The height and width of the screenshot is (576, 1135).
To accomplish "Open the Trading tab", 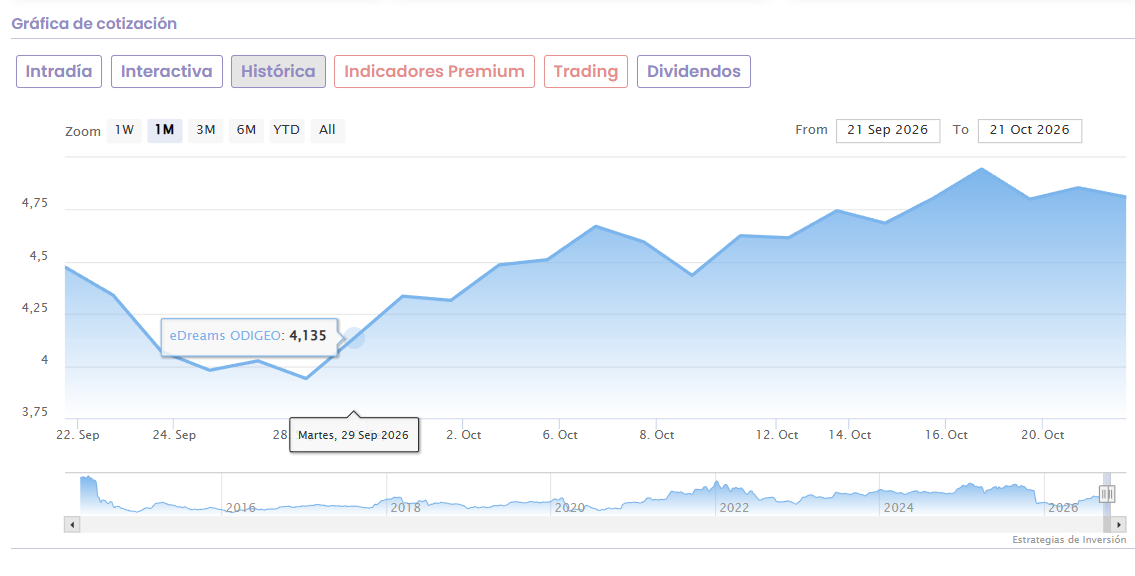I will [x=586, y=72].
